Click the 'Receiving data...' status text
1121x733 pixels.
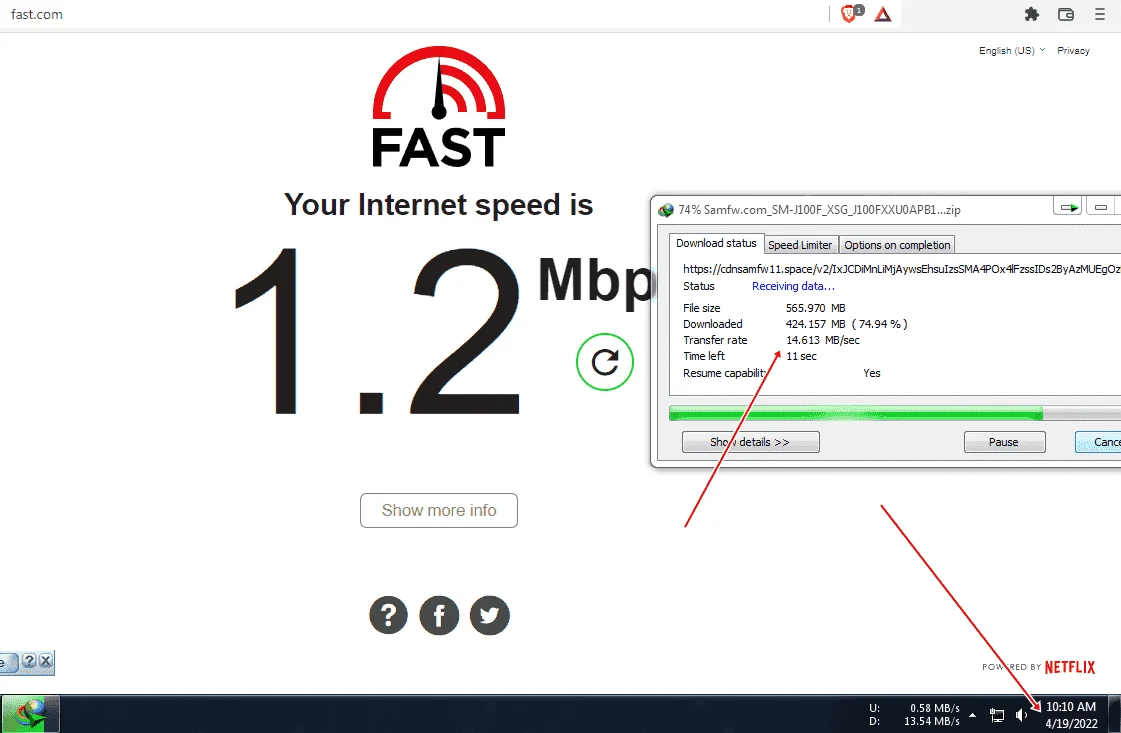(793, 286)
